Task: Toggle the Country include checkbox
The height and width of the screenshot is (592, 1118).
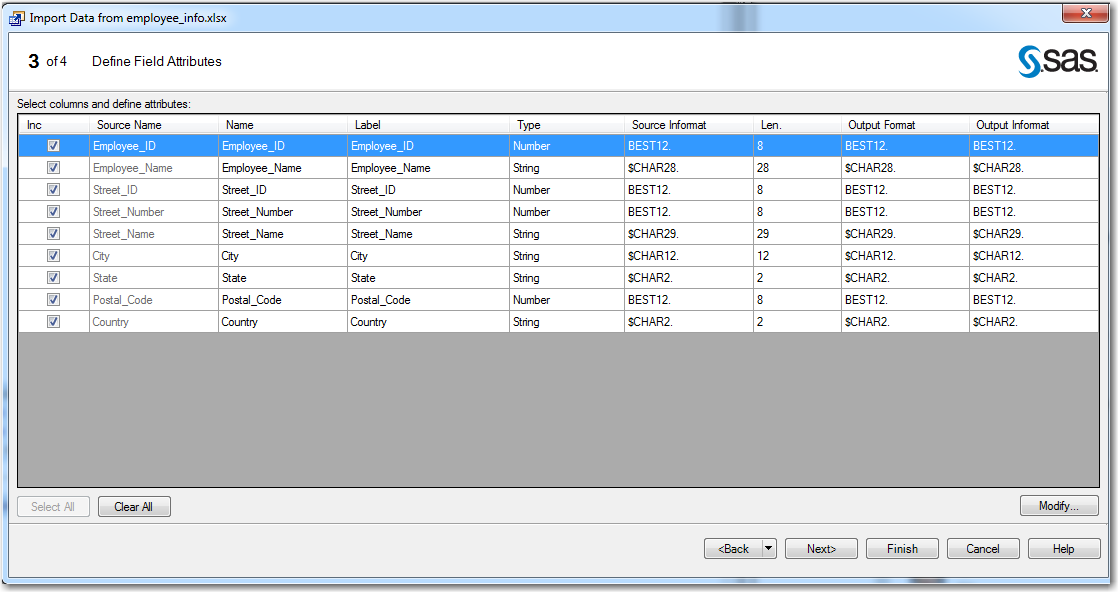Action: pyautogui.click(x=53, y=321)
